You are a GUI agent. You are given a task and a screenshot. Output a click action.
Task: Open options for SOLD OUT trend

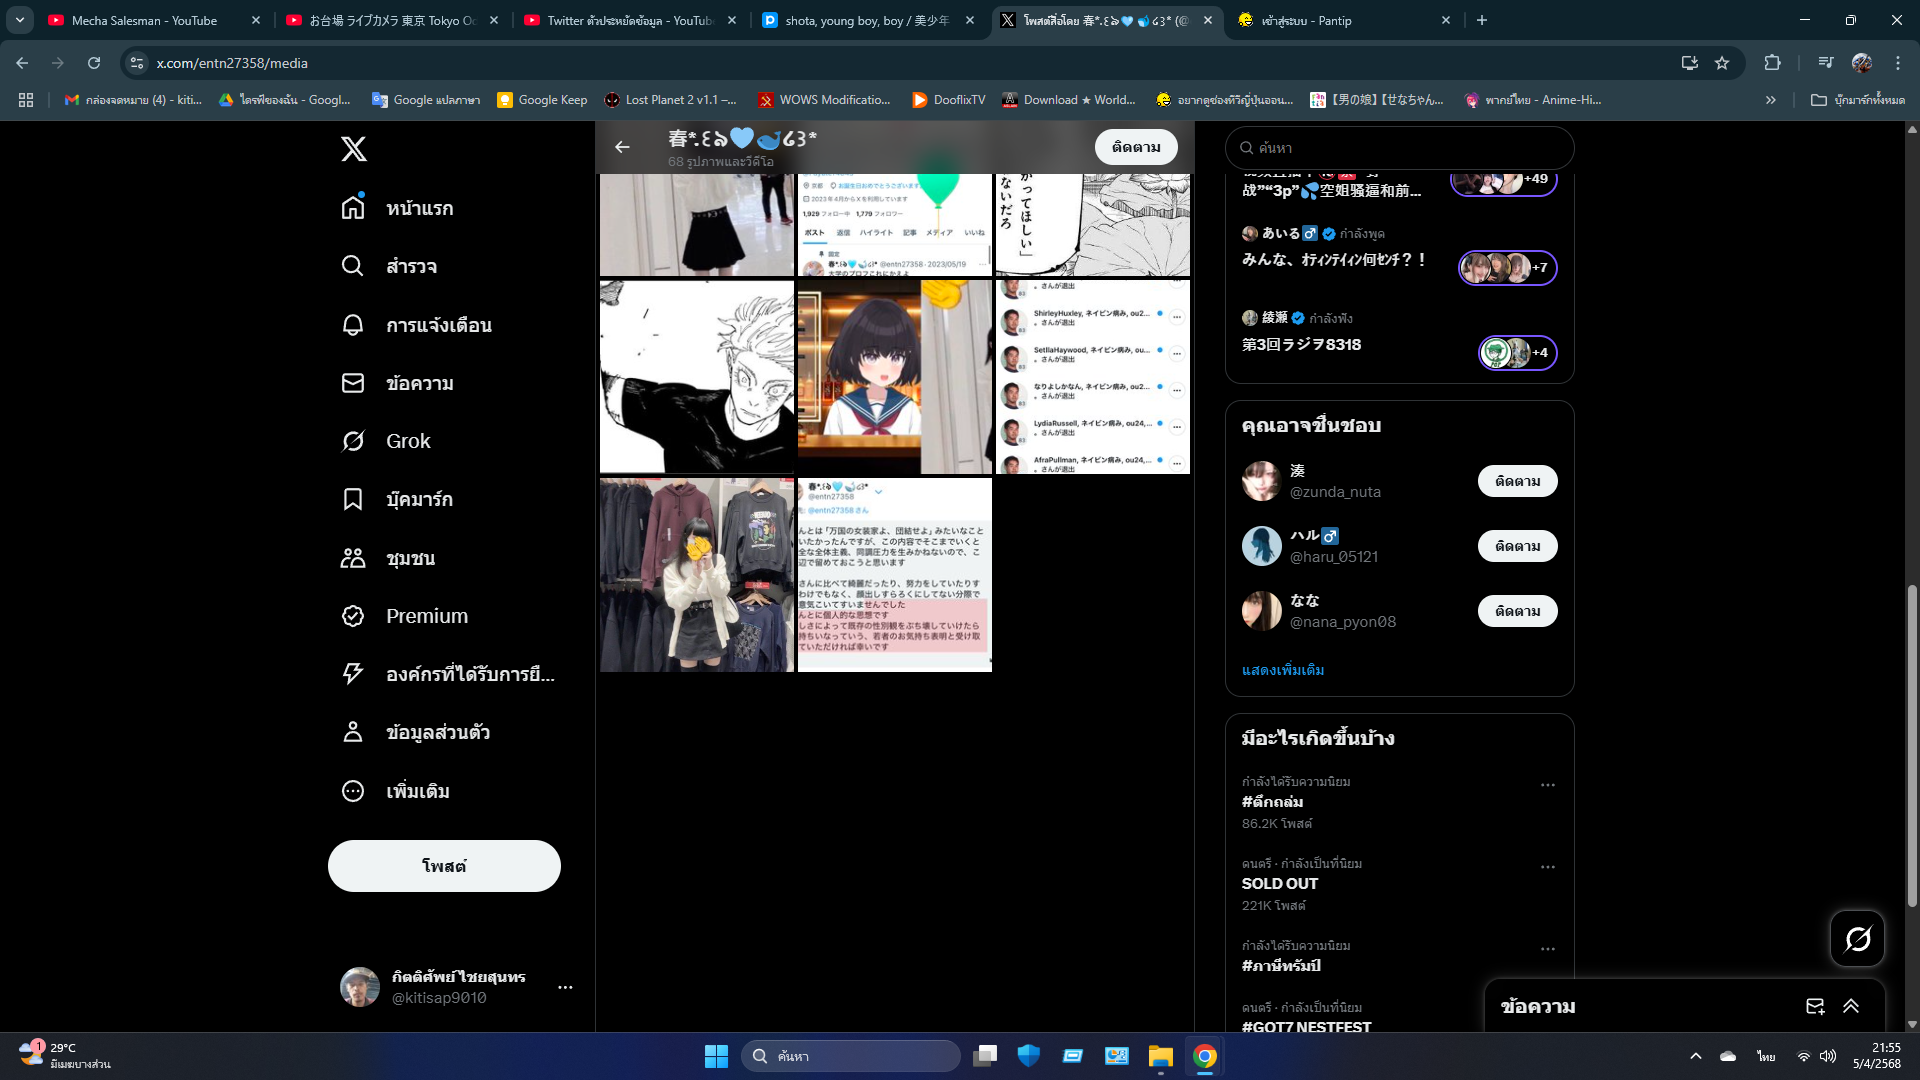click(x=1548, y=867)
